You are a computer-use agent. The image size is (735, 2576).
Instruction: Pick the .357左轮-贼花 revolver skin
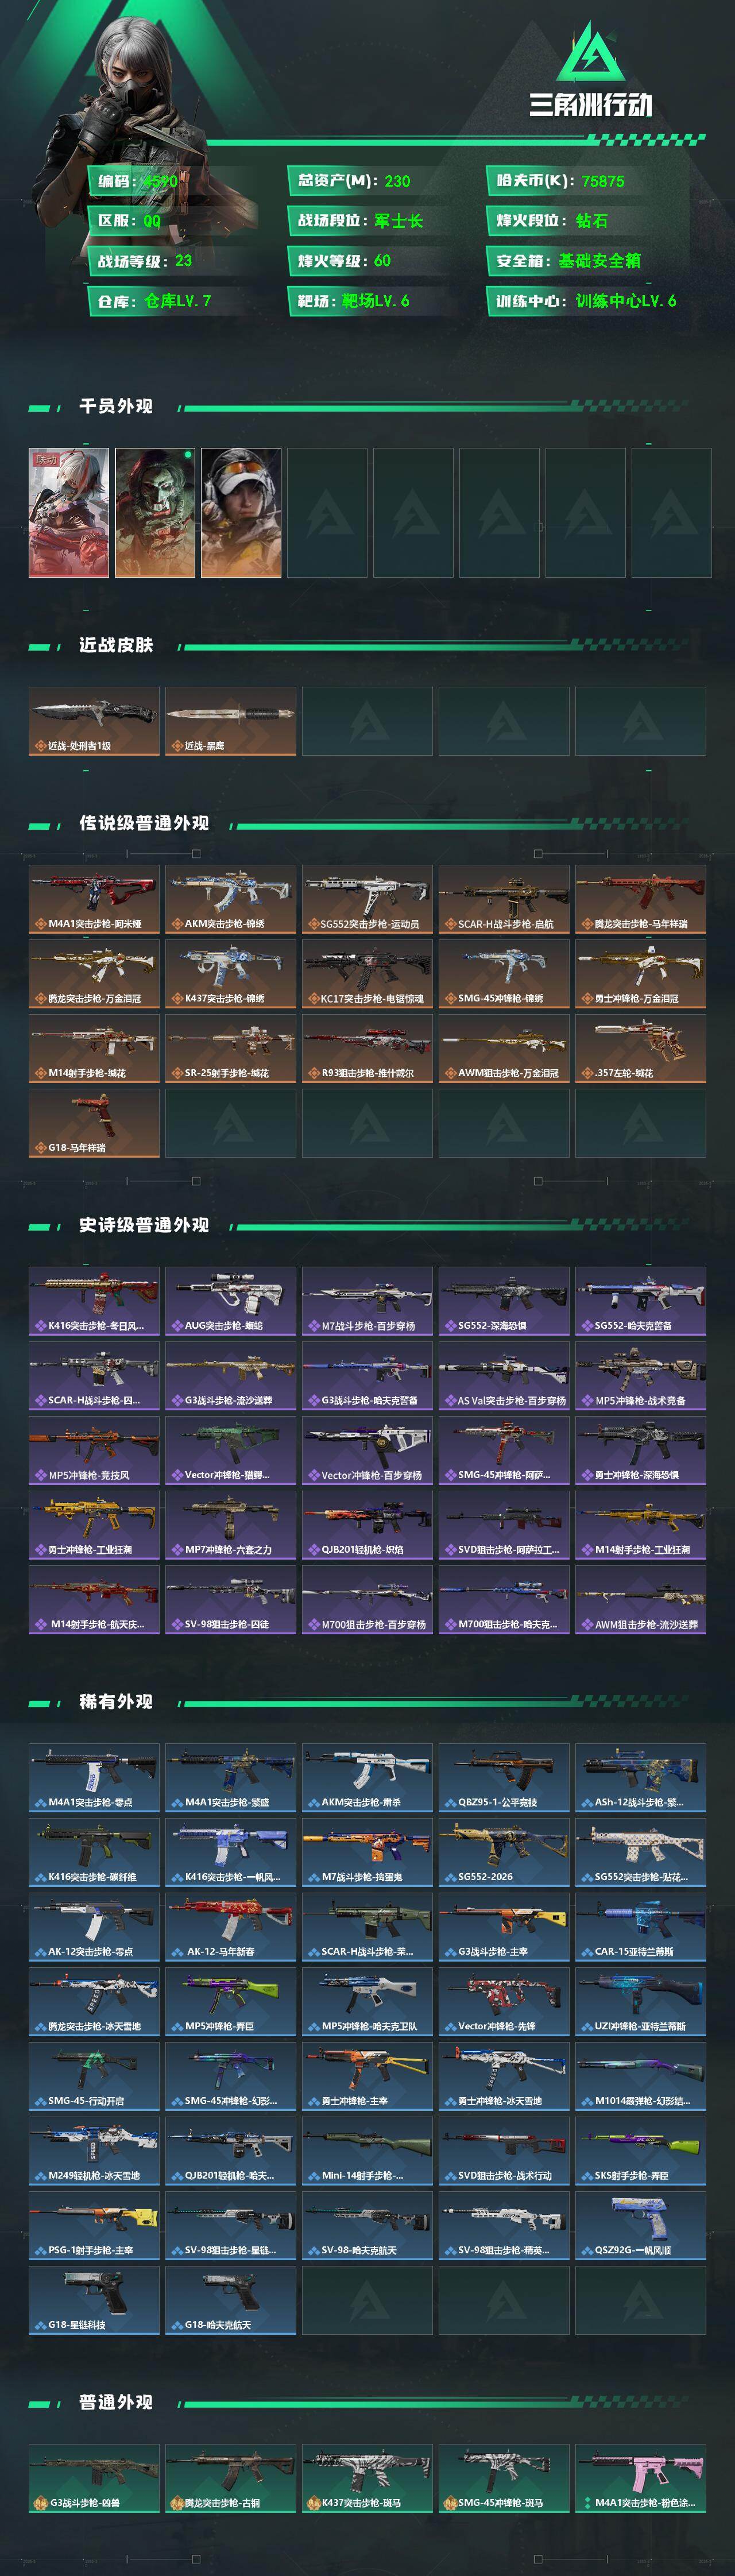[640, 1048]
